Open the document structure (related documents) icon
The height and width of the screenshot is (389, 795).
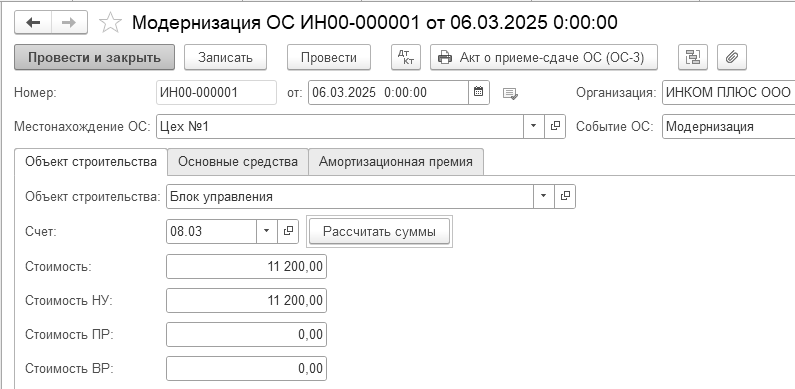click(x=693, y=57)
